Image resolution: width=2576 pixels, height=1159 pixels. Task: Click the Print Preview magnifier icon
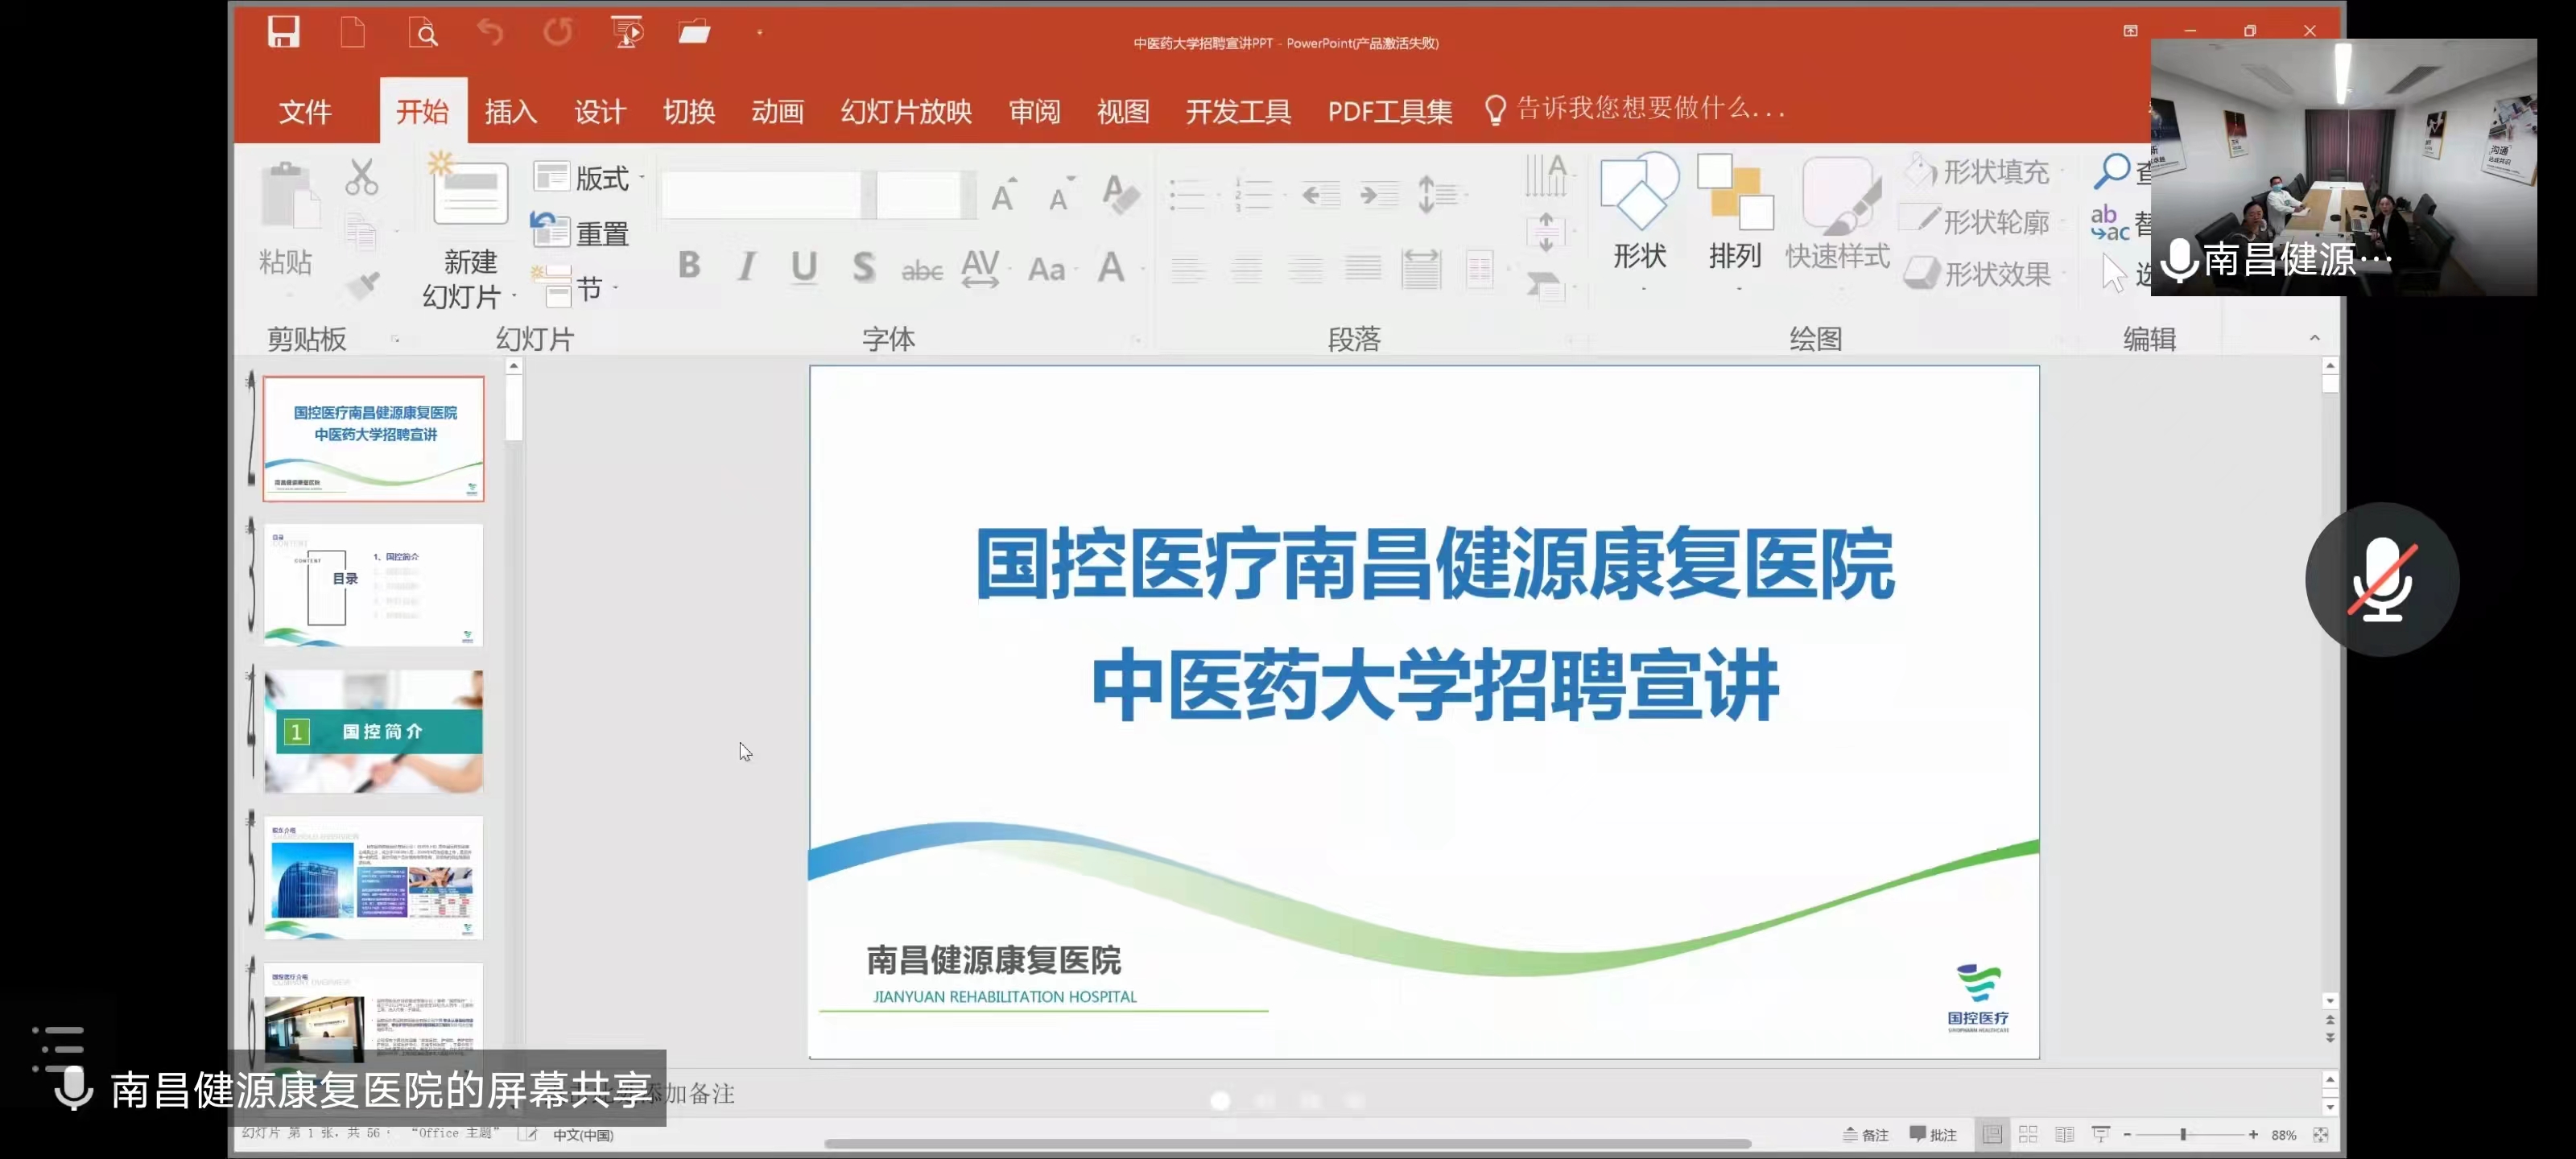tap(423, 32)
